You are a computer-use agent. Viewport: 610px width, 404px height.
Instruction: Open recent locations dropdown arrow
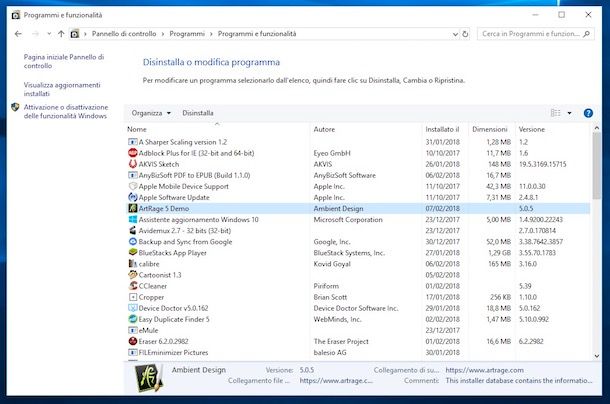click(49, 34)
